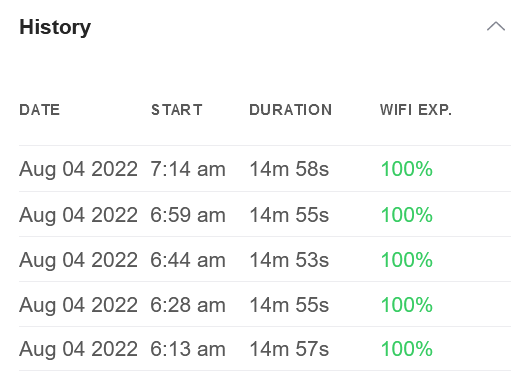Select the 6:44 am start time entry
The width and height of the screenshot is (520, 386).
pos(188,260)
